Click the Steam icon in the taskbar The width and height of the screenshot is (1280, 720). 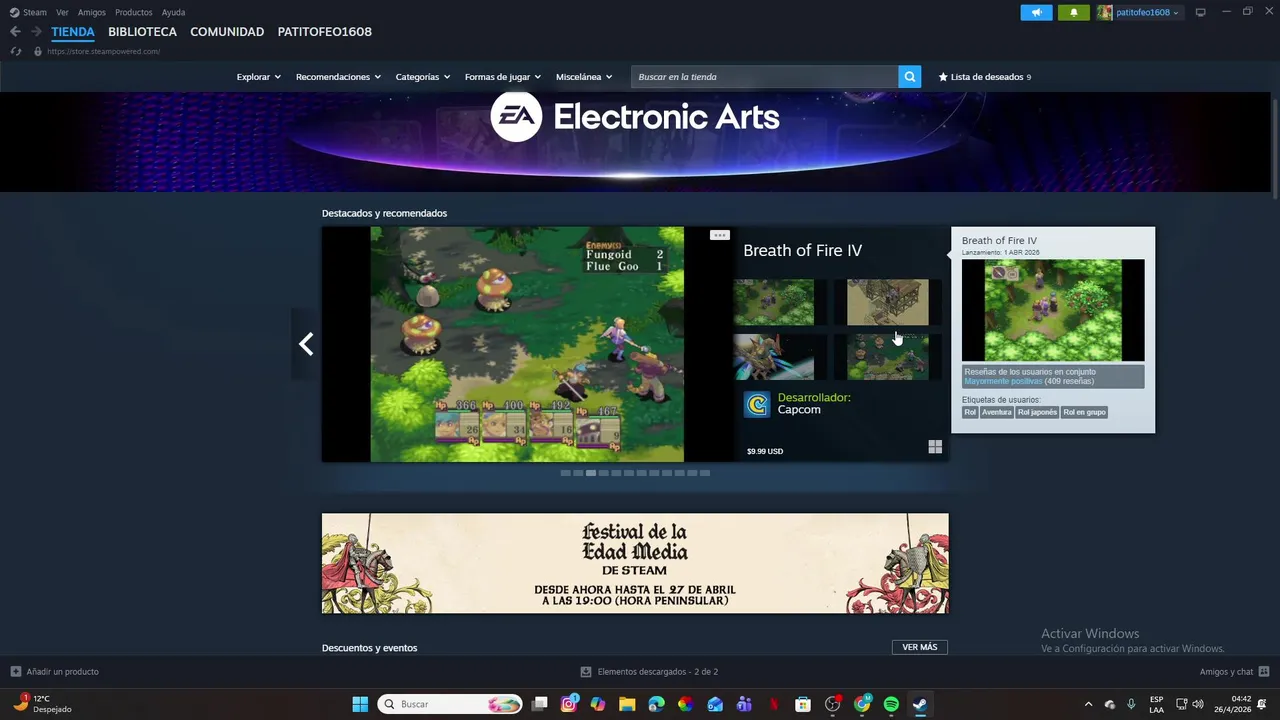tap(920, 704)
